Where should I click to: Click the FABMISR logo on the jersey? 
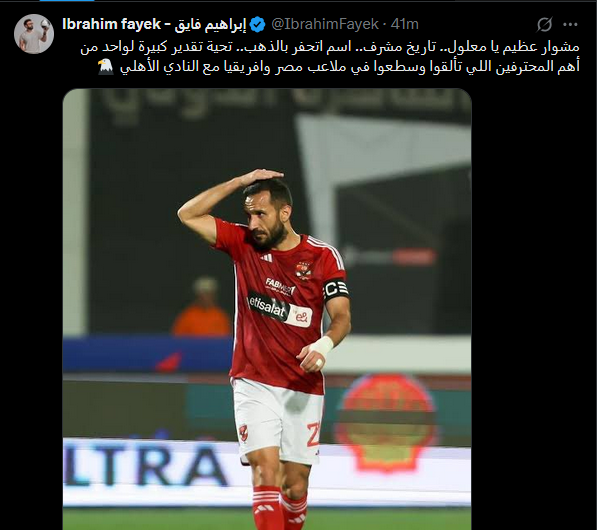280,286
